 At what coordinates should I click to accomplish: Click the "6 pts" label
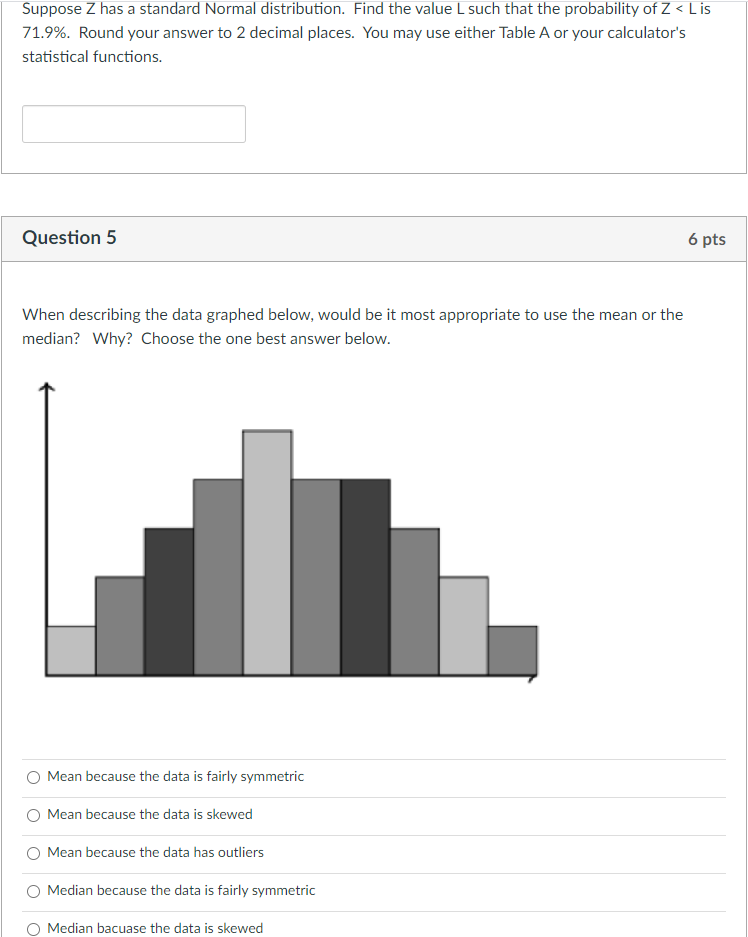[x=708, y=238]
